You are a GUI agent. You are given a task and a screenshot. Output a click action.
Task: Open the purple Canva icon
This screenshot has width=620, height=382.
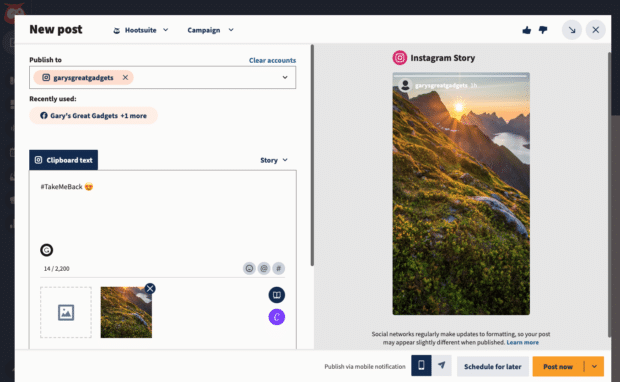(x=277, y=317)
